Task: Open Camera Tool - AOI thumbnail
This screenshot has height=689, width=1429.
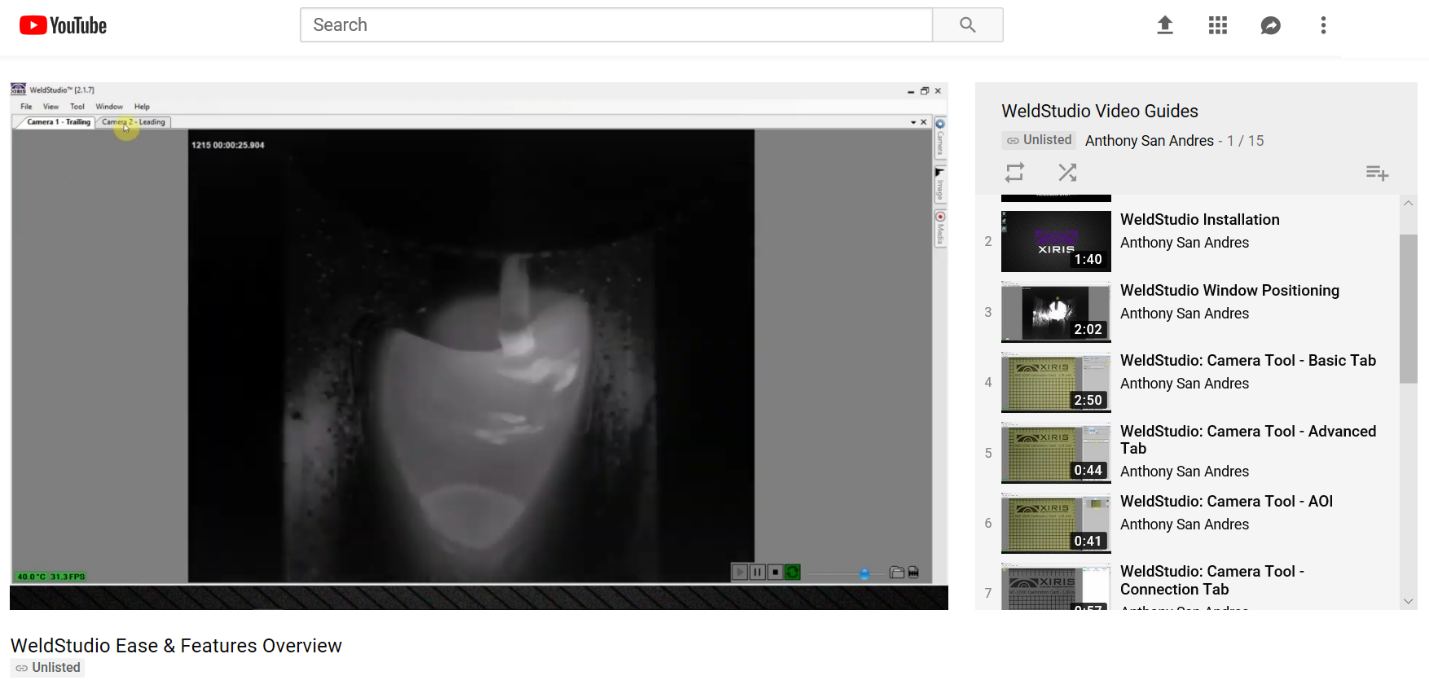Action: pyautogui.click(x=1056, y=523)
